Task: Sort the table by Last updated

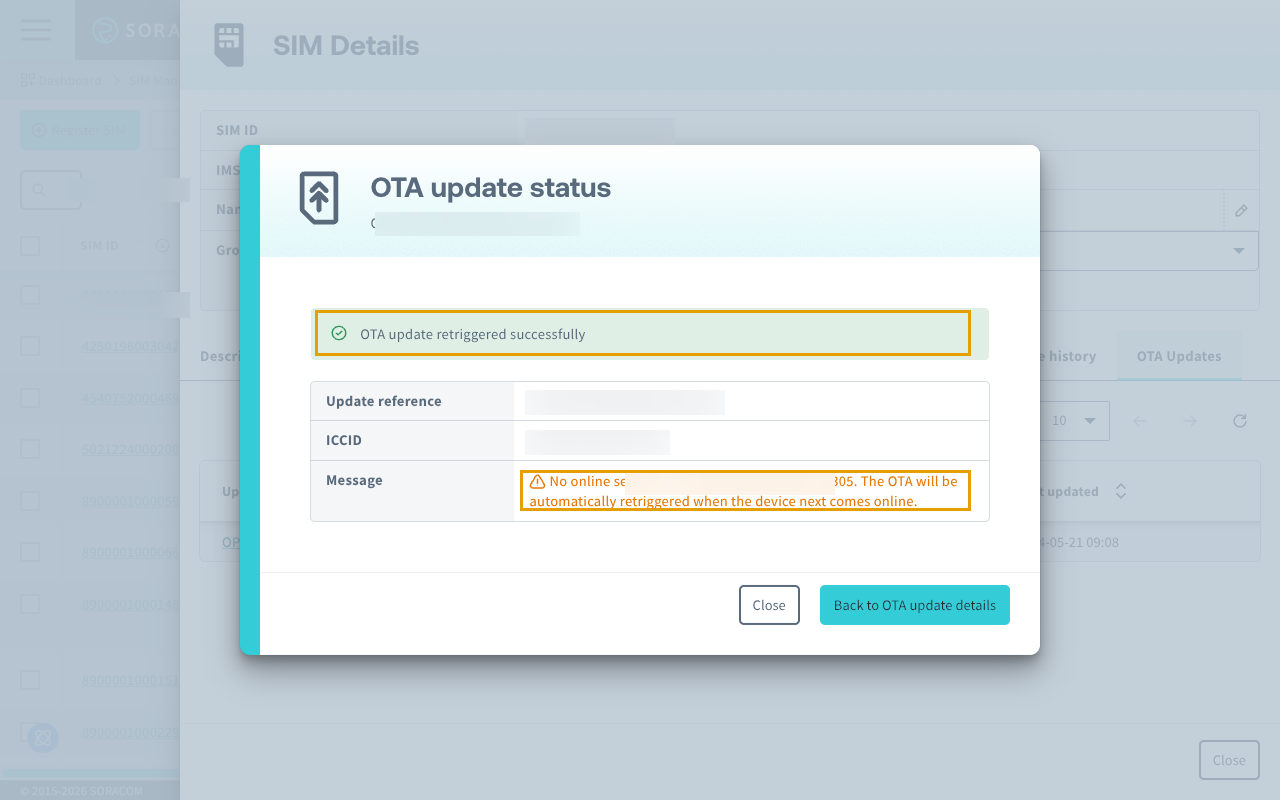Action: pyautogui.click(x=1120, y=491)
